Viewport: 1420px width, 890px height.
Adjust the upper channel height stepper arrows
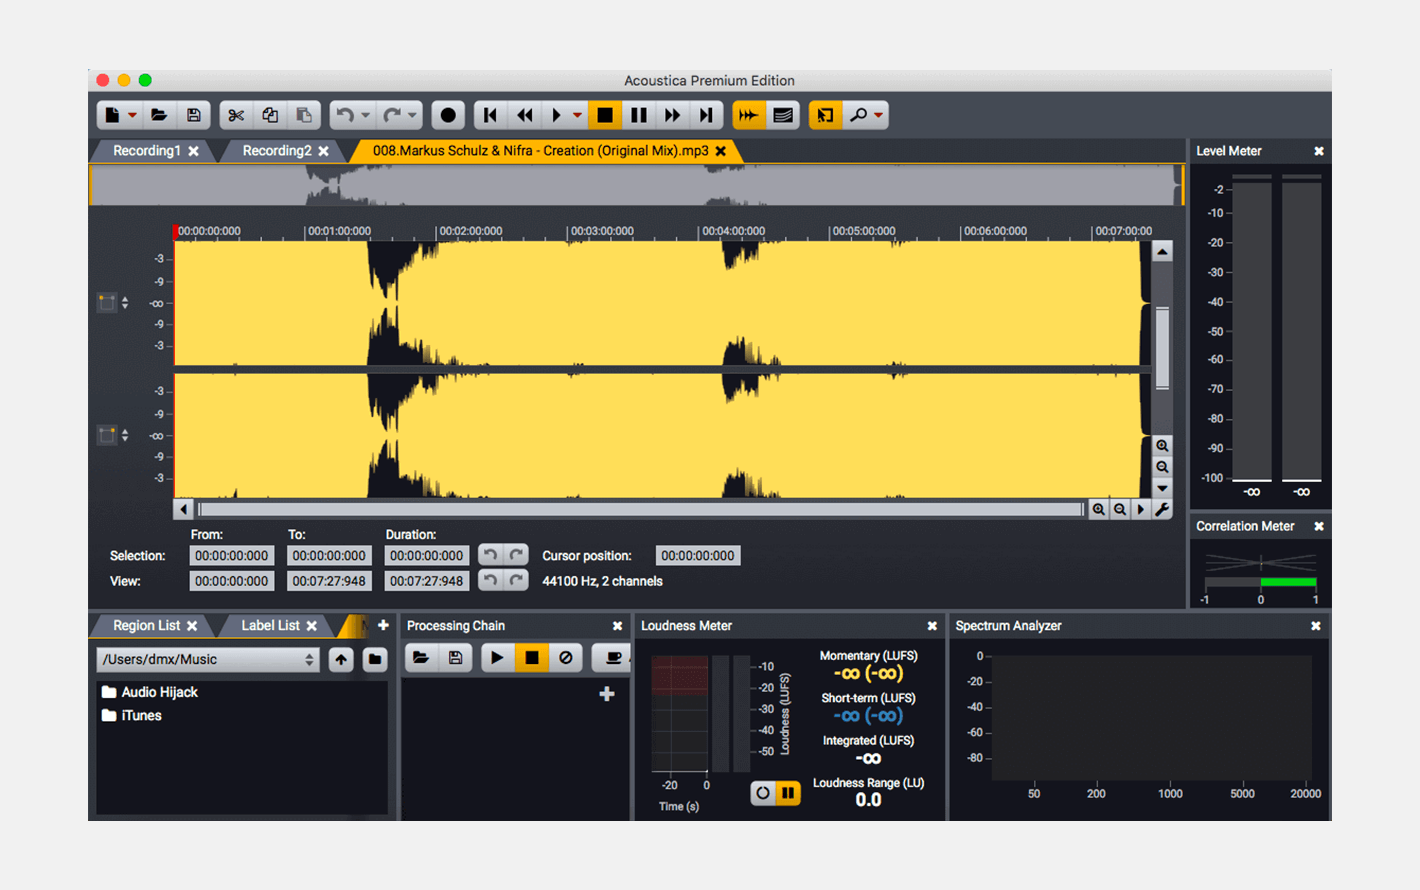pos(125,302)
